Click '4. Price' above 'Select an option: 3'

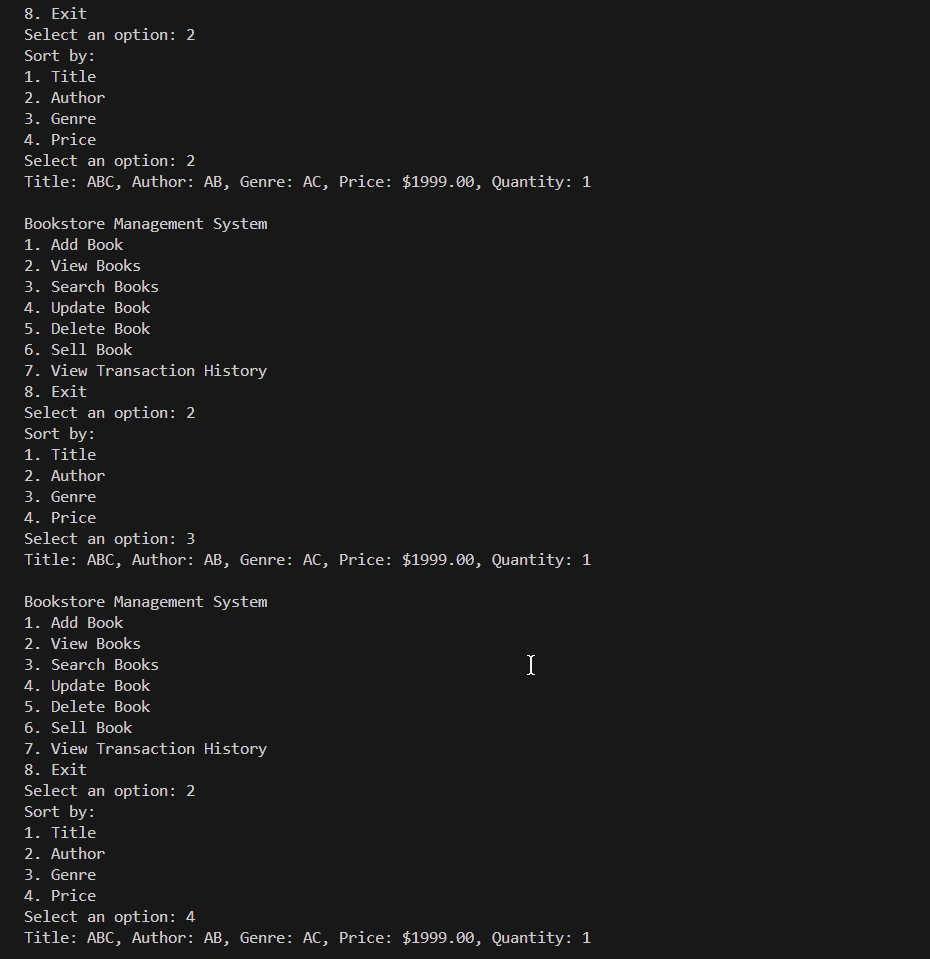coord(60,518)
